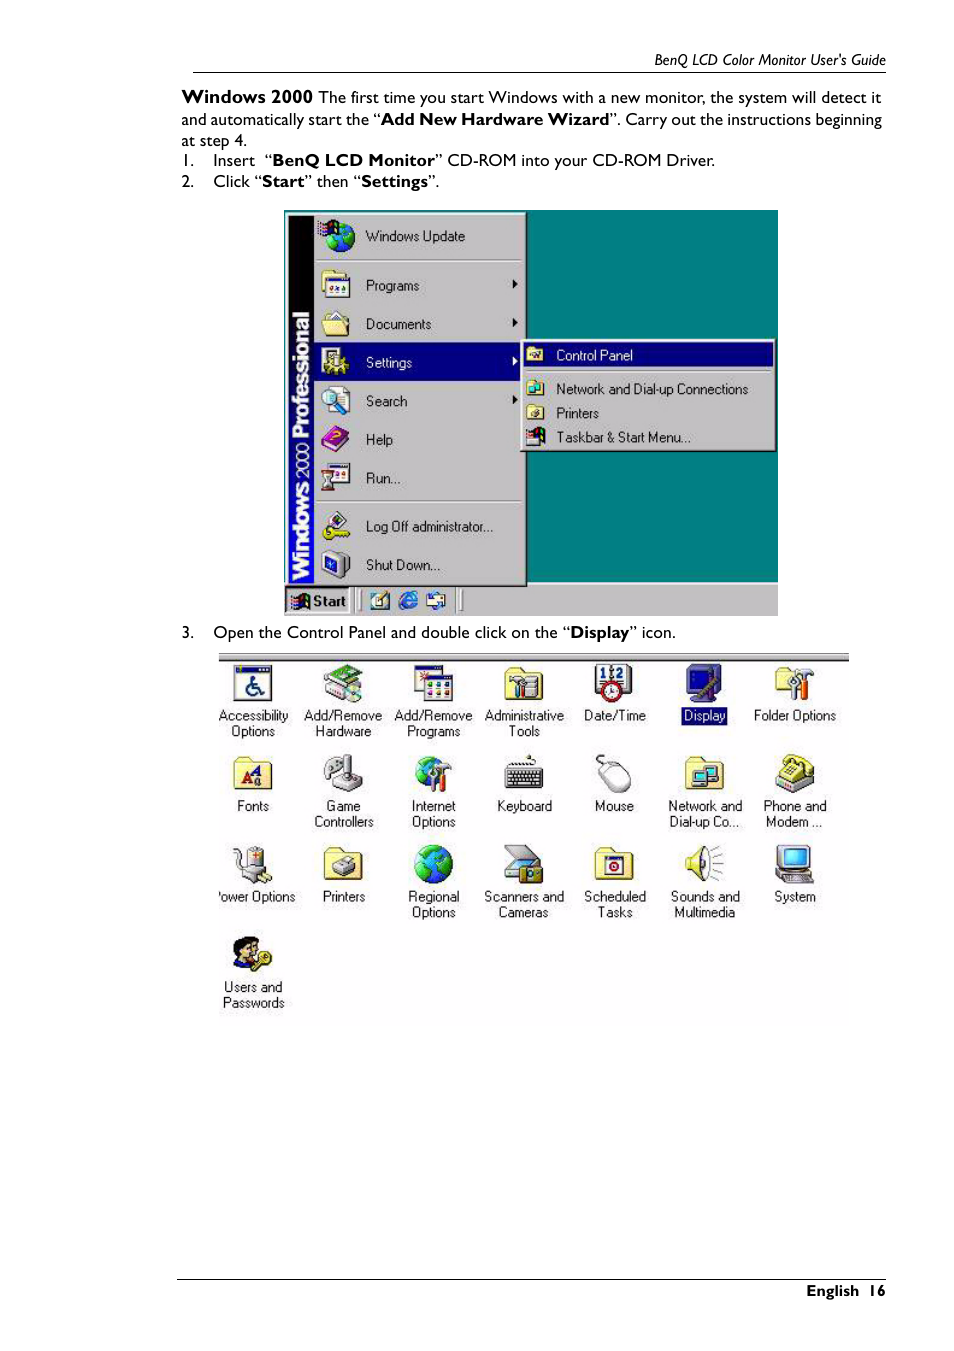This screenshot has width=954, height=1351.
Task: Open the Internet Options icon
Action: click(433, 775)
